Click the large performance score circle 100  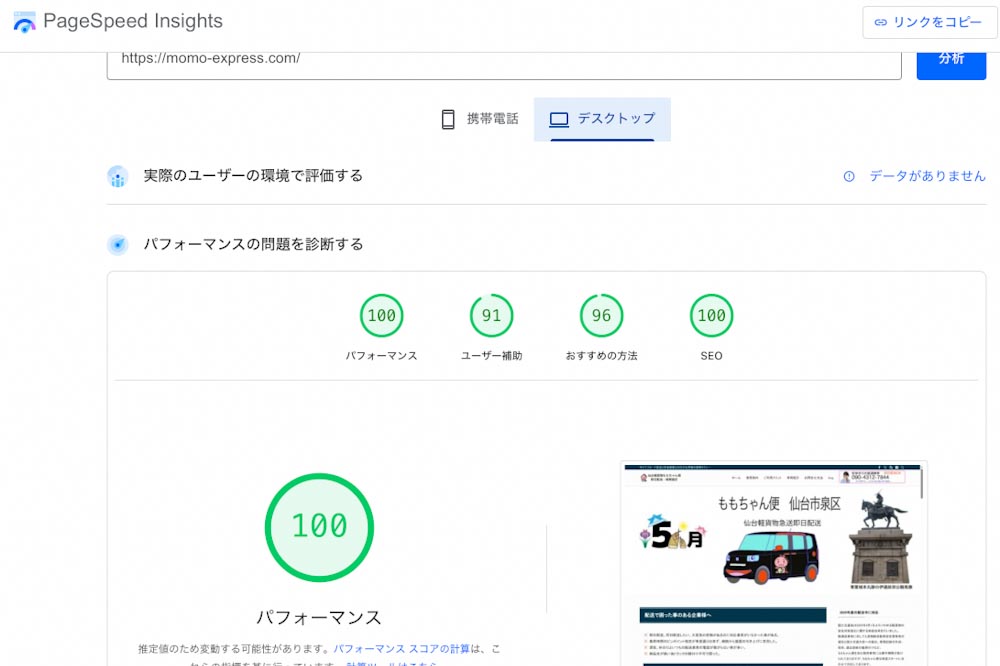click(319, 527)
